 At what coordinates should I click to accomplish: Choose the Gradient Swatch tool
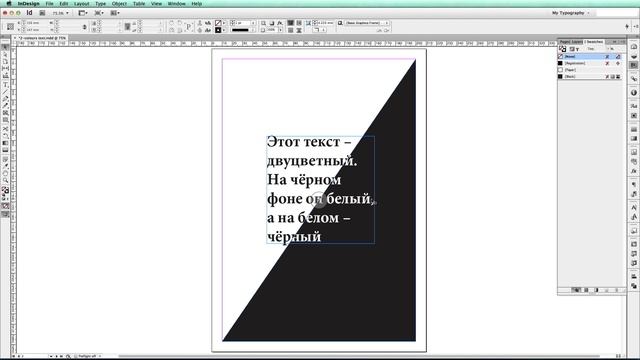[5, 143]
